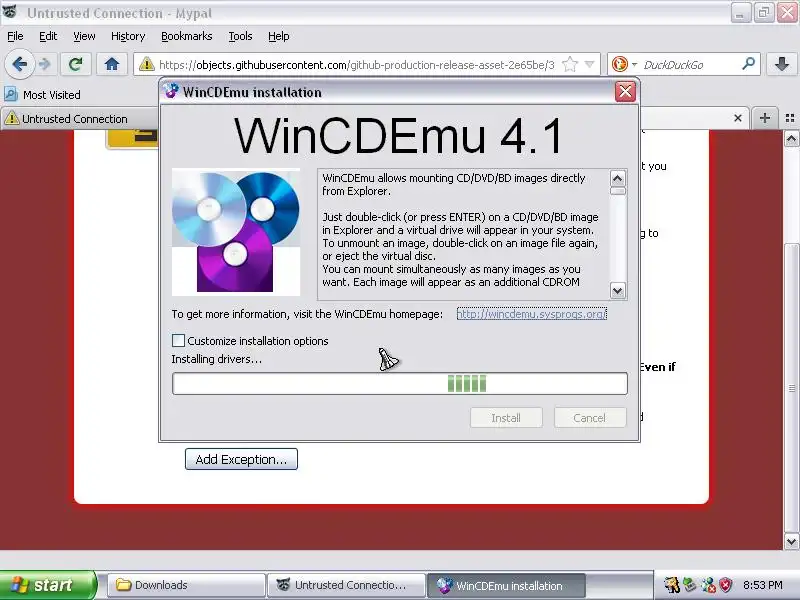Open the WinCDEmu homepage link
The height and width of the screenshot is (600, 800).
[x=531, y=314]
